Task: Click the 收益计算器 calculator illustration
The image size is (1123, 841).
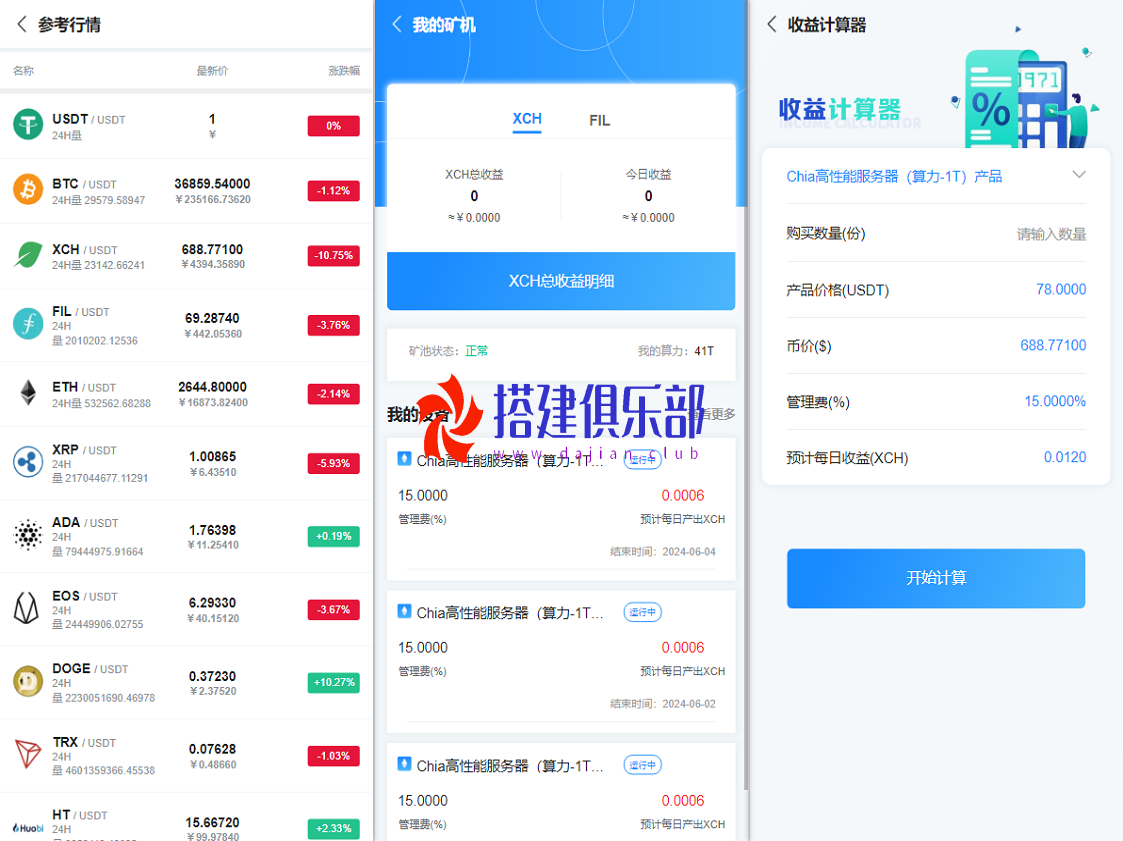Action: coord(1024,97)
